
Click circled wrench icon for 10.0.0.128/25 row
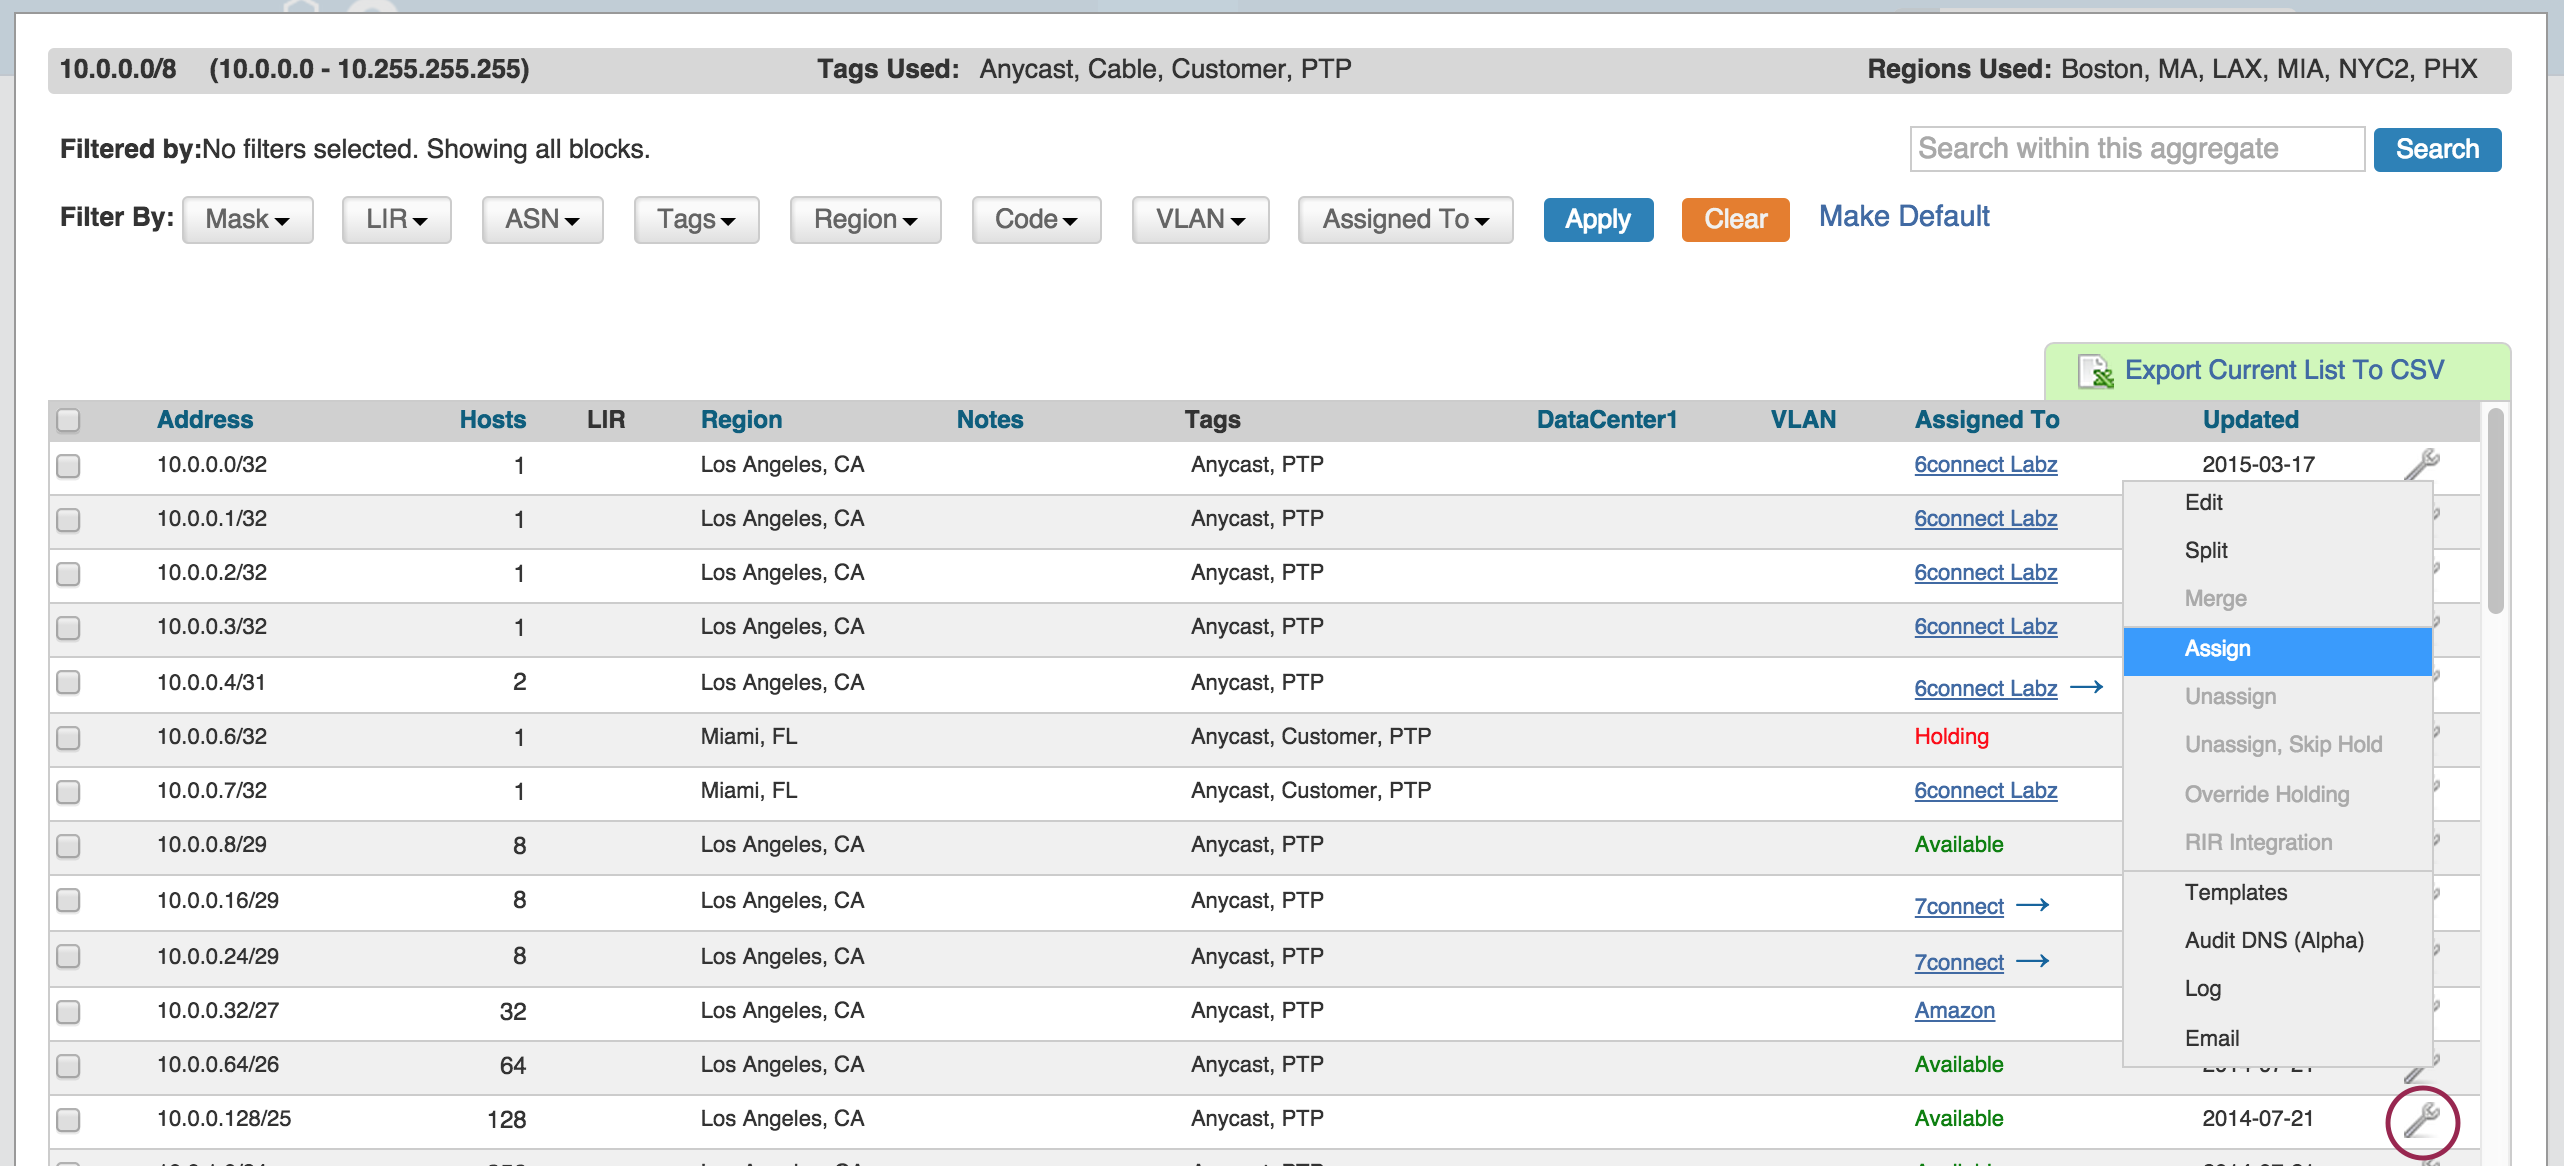pyautogui.click(x=2421, y=1120)
